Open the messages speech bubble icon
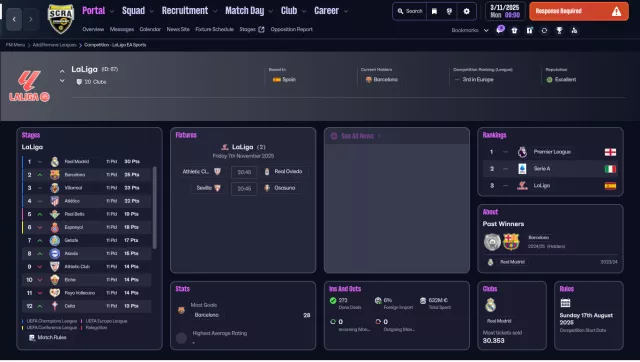Screen dimensions: 640x362 click(500, 30)
